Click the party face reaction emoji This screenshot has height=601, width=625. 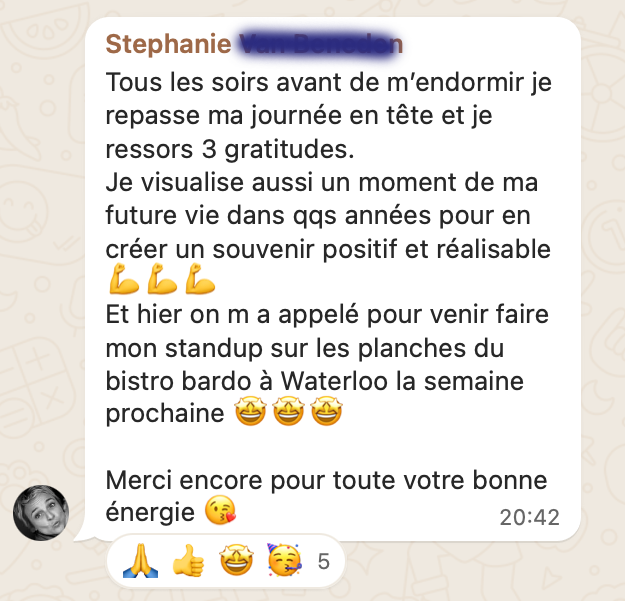284,560
